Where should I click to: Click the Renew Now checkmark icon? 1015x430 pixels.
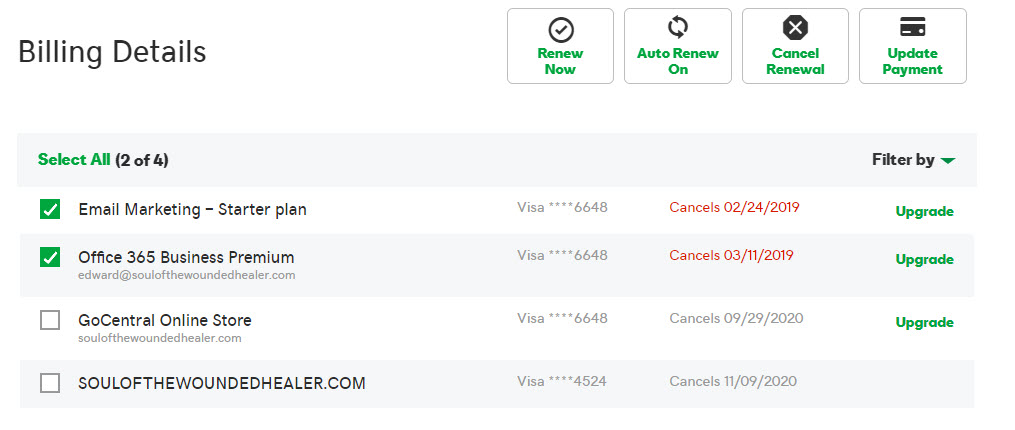pyautogui.click(x=561, y=30)
